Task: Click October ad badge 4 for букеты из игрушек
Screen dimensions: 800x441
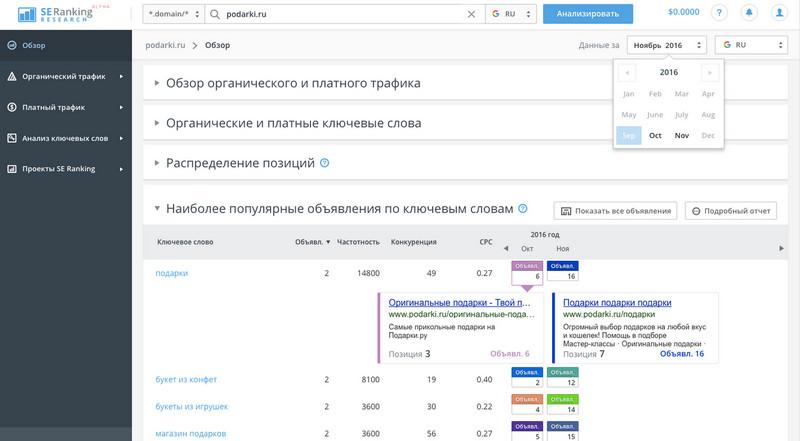Action: (x=527, y=404)
